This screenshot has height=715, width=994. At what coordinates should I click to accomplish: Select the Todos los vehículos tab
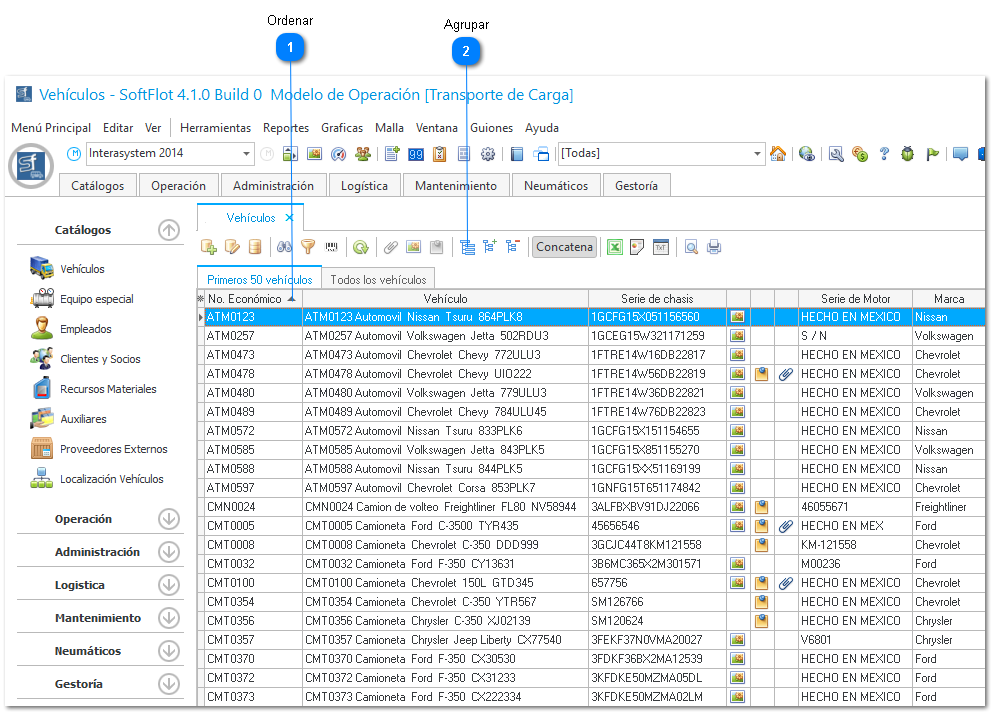378,280
